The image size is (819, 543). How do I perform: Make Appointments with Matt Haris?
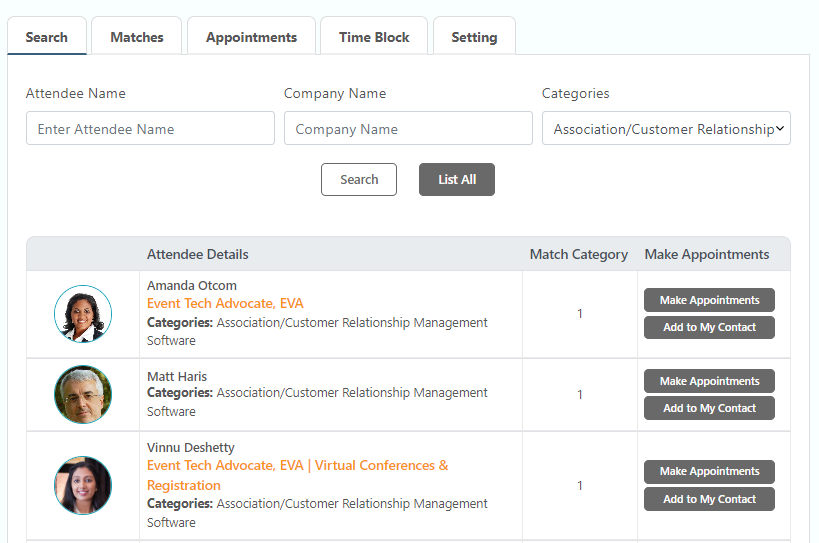[709, 381]
